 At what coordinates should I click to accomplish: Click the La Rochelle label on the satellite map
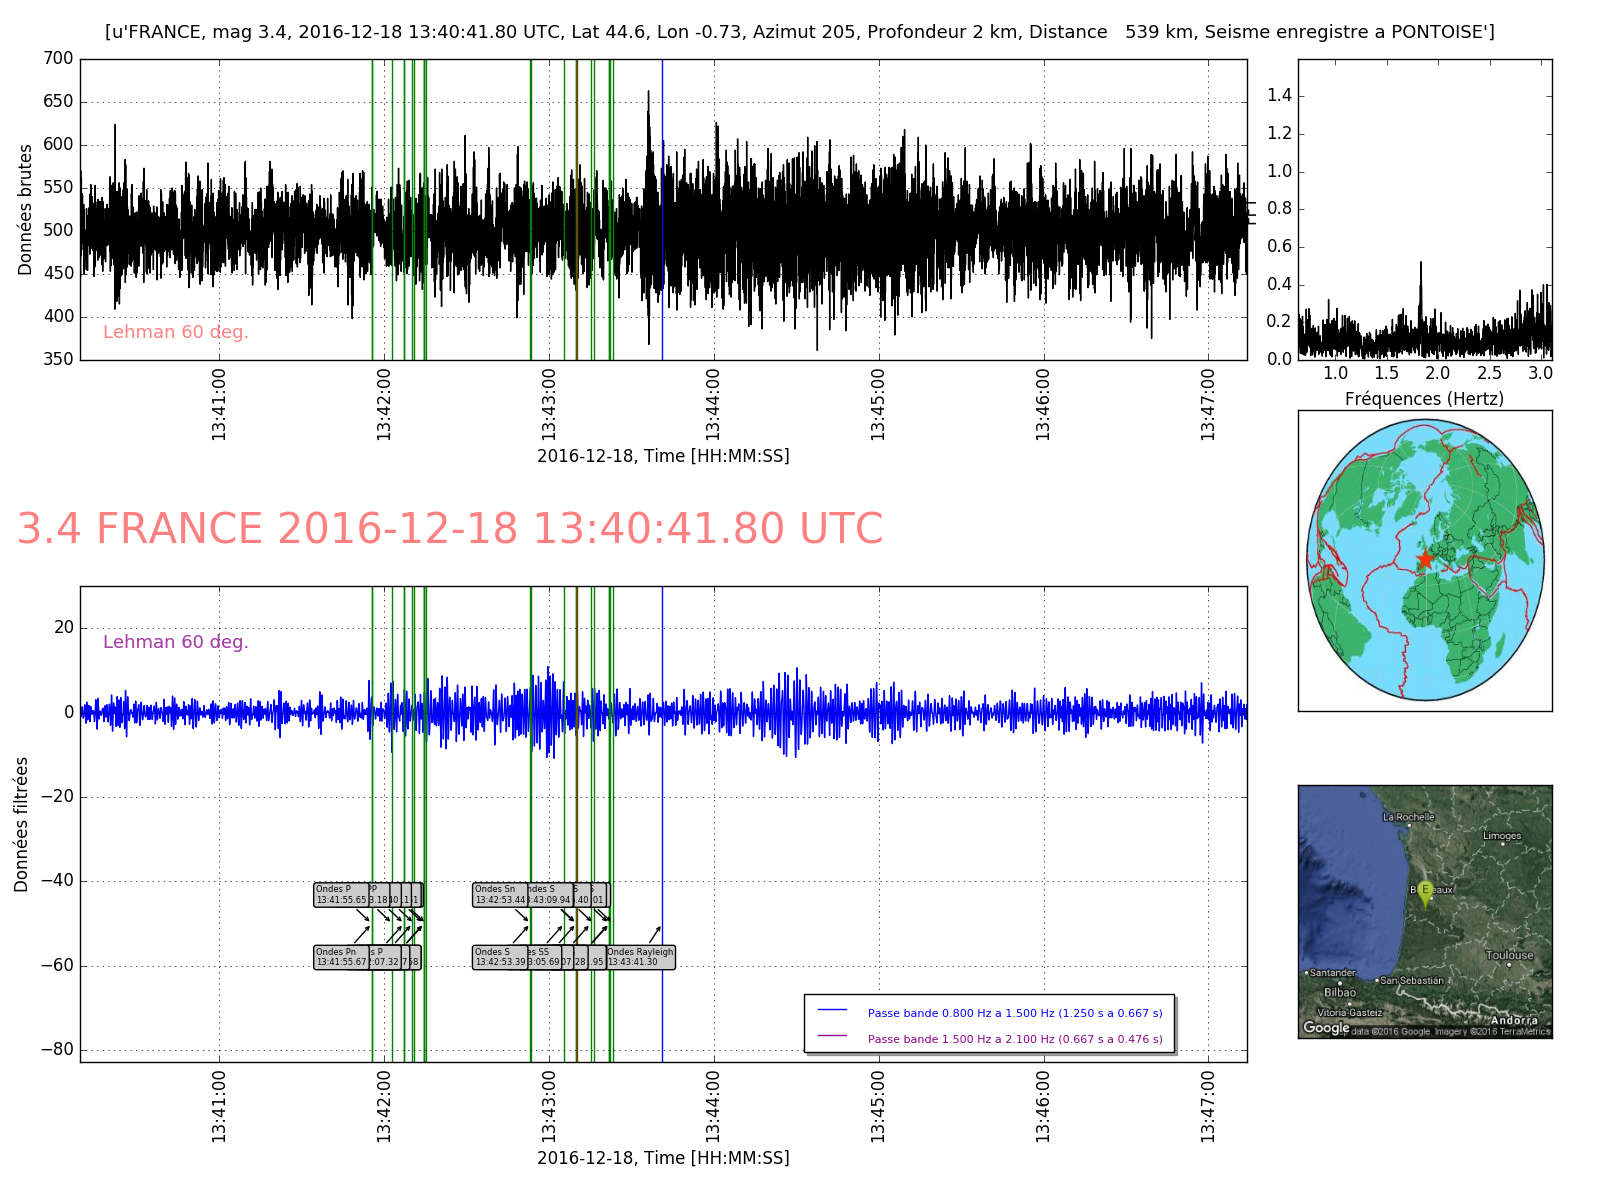[x=1408, y=817]
